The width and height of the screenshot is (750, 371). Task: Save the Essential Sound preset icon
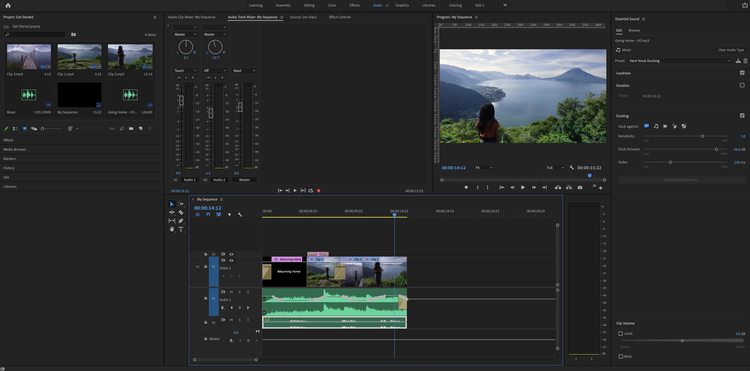pos(738,61)
